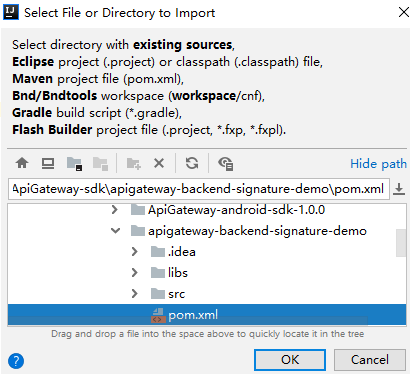Refresh the file tree

pyautogui.click(x=192, y=163)
